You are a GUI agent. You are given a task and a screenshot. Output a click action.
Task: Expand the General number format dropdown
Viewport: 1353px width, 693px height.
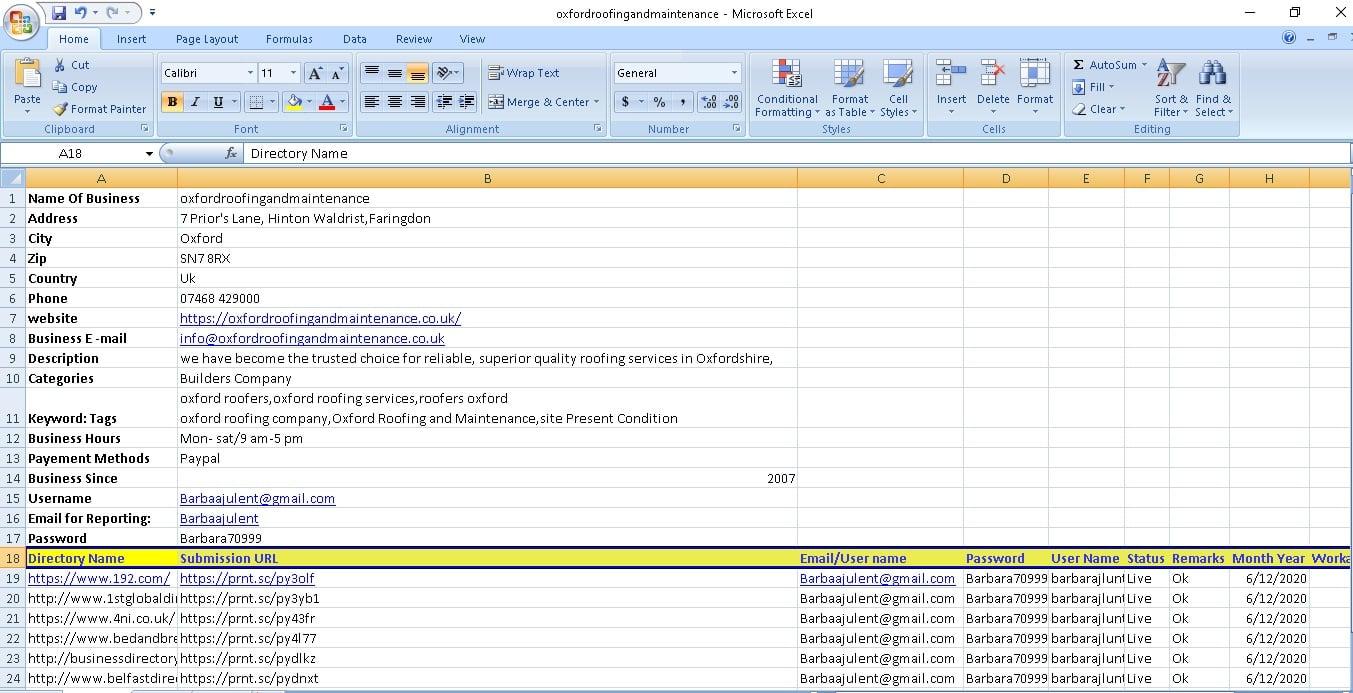click(734, 73)
